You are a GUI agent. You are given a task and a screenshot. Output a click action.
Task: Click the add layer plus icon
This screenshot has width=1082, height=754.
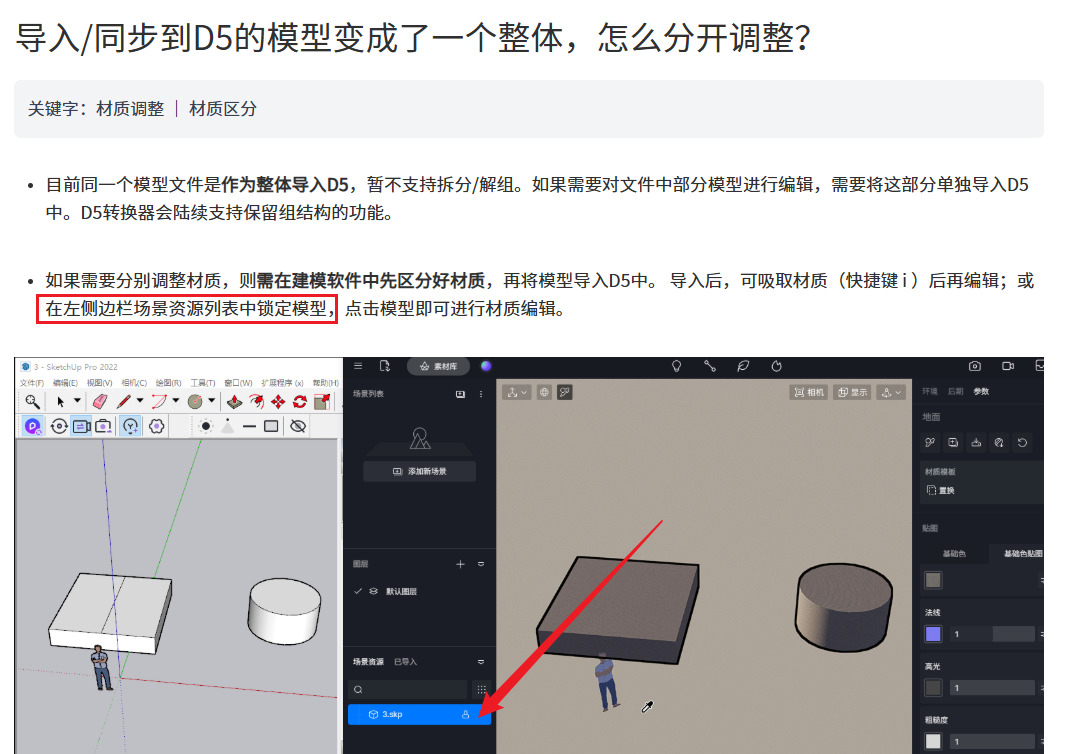coord(461,564)
